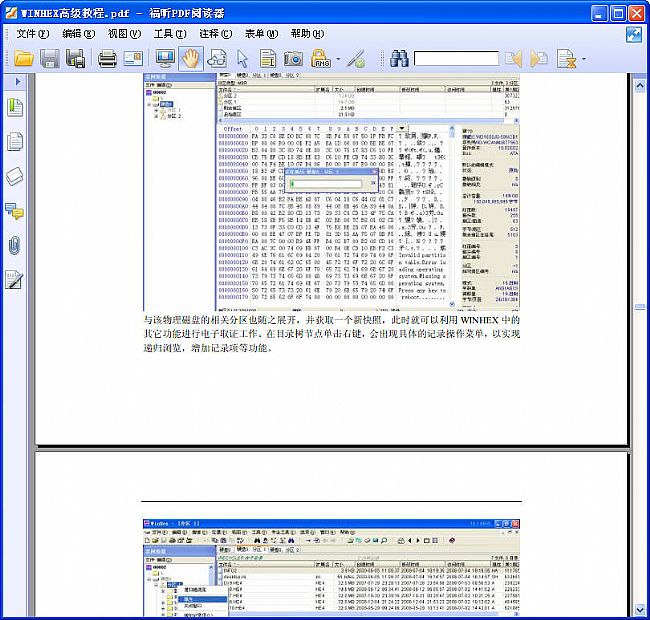Open the Layers panel icon
Viewport: 650px width, 620px height.
(15, 176)
